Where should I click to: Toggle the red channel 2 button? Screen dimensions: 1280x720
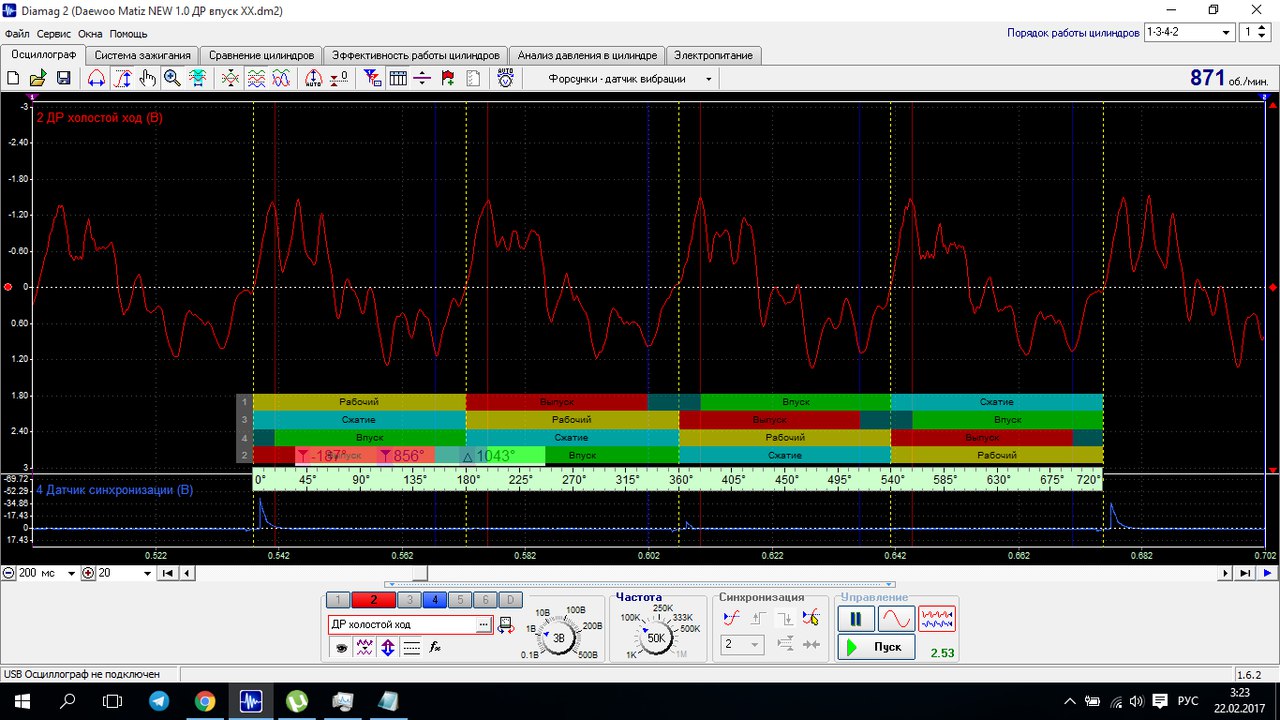pyautogui.click(x=373, y=600)
